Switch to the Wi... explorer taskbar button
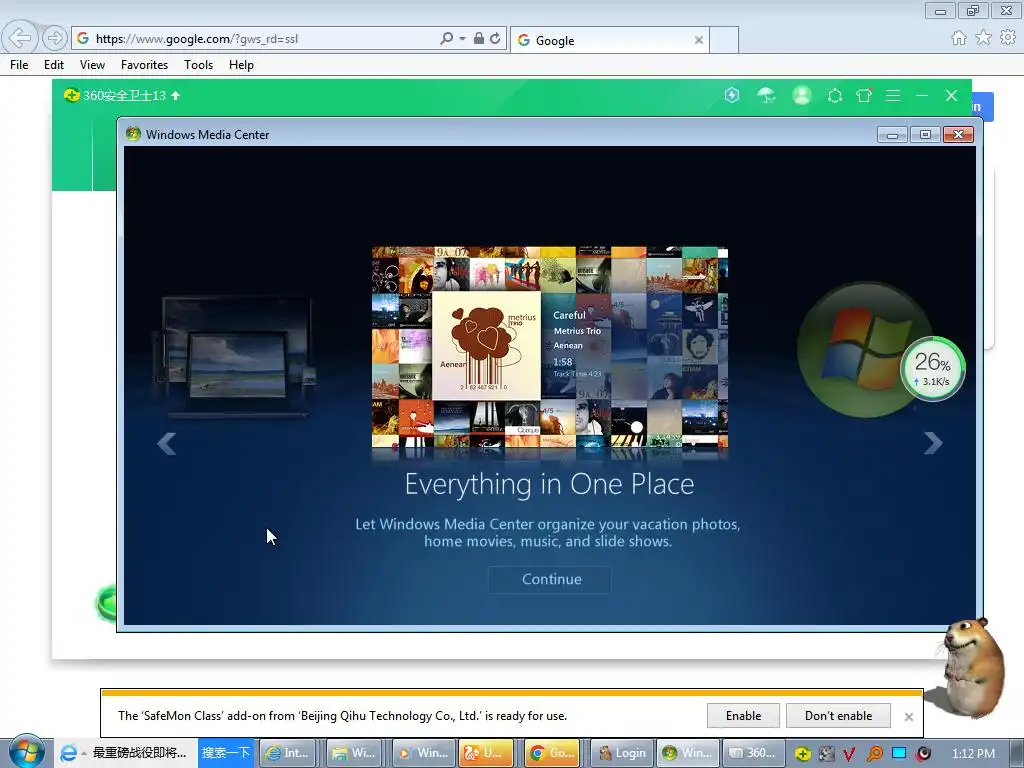 [x=354, y=753]
